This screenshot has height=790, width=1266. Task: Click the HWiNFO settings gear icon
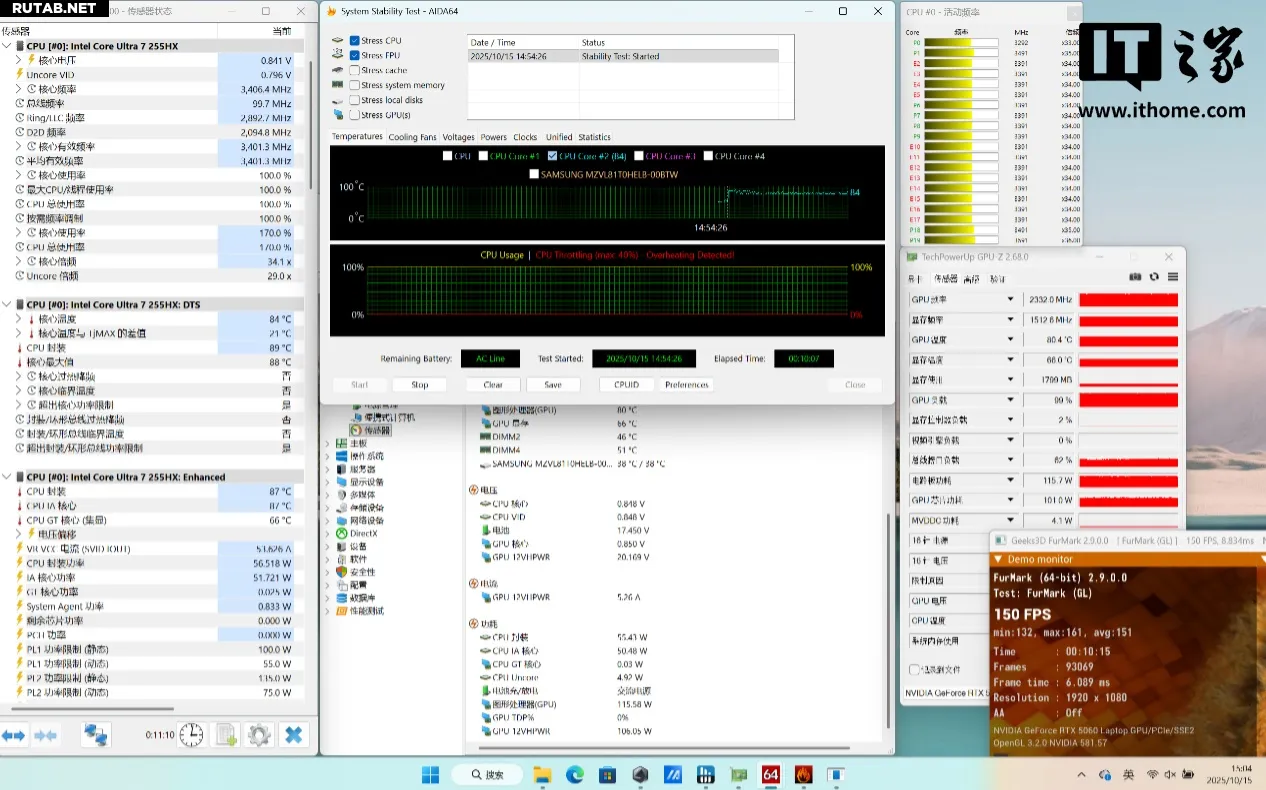tap(259, 735)
